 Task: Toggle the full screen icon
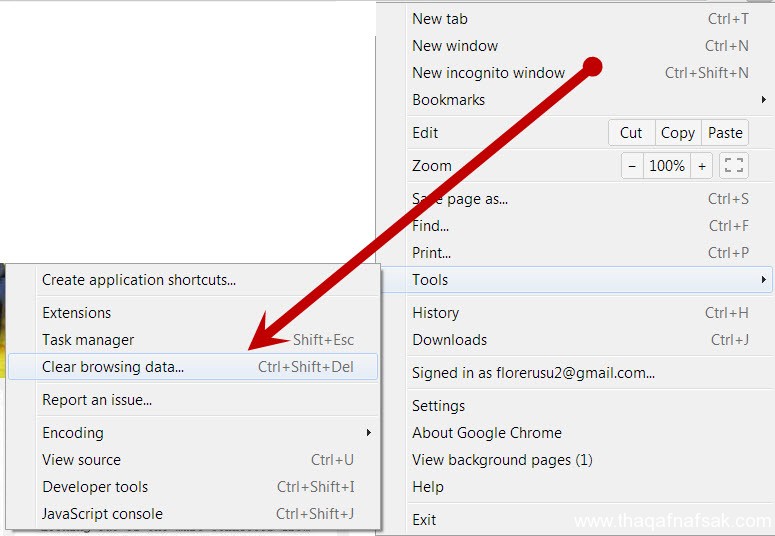pos(734,166)
